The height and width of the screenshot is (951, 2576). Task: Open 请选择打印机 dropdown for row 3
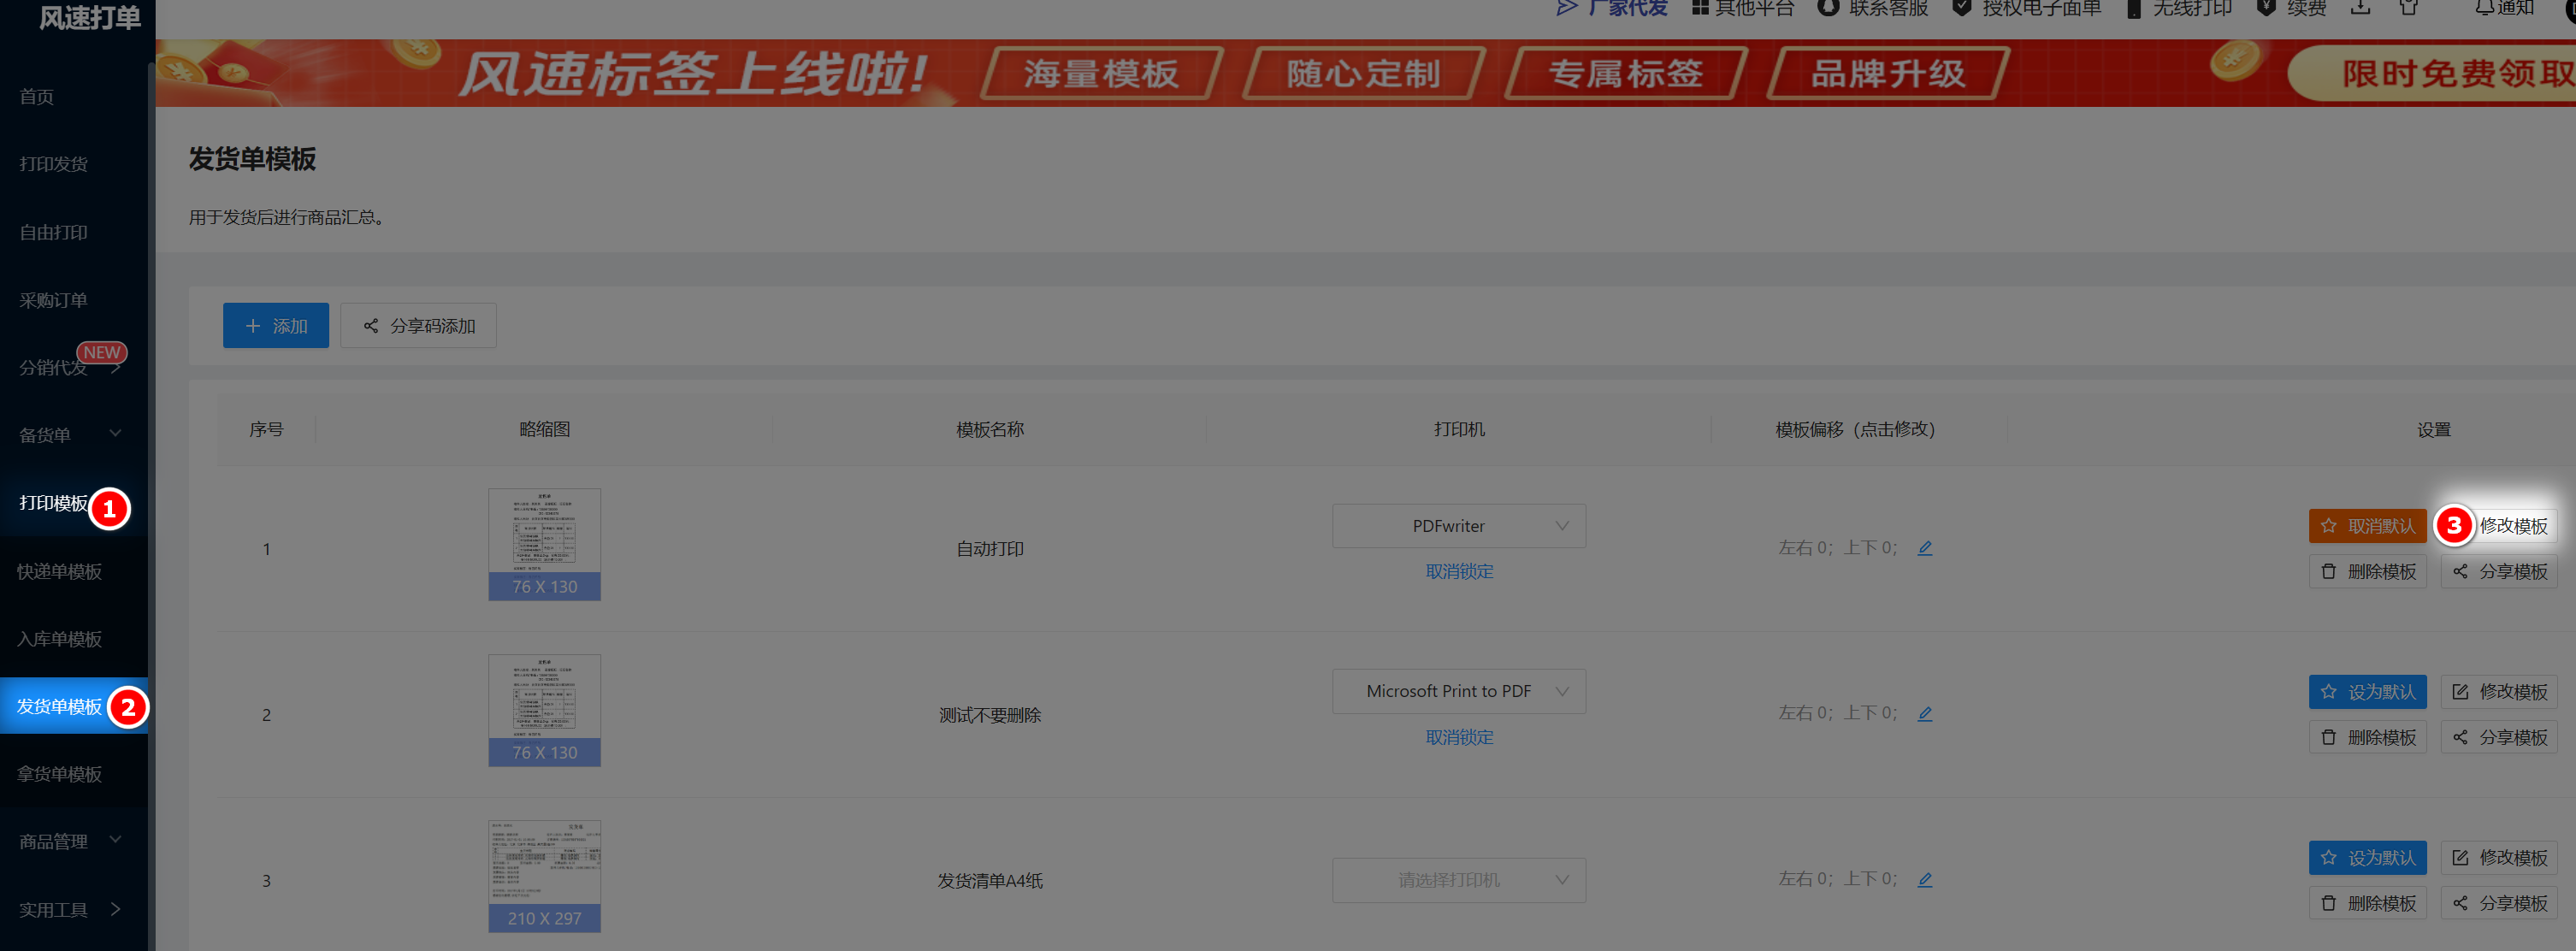[x=1458, y=880]
